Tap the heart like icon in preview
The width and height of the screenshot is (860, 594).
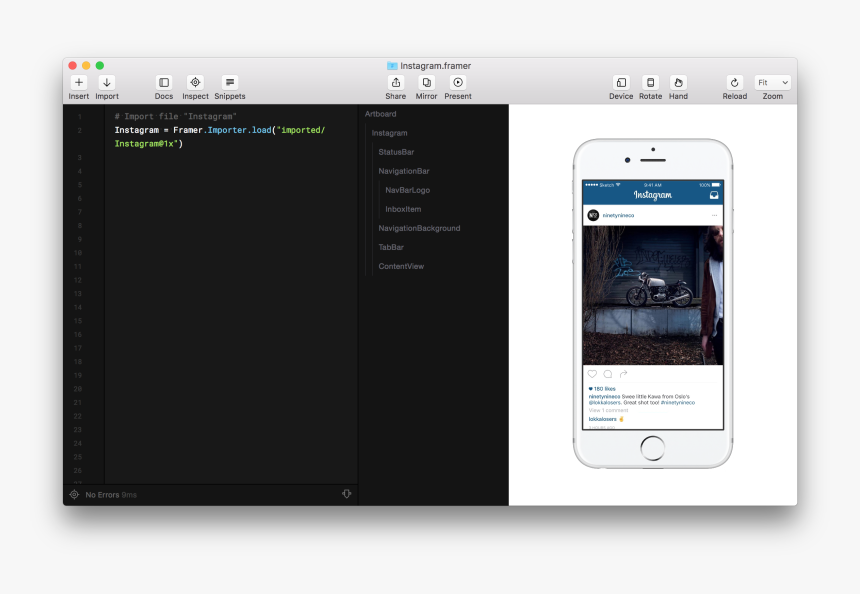point(592,374)
